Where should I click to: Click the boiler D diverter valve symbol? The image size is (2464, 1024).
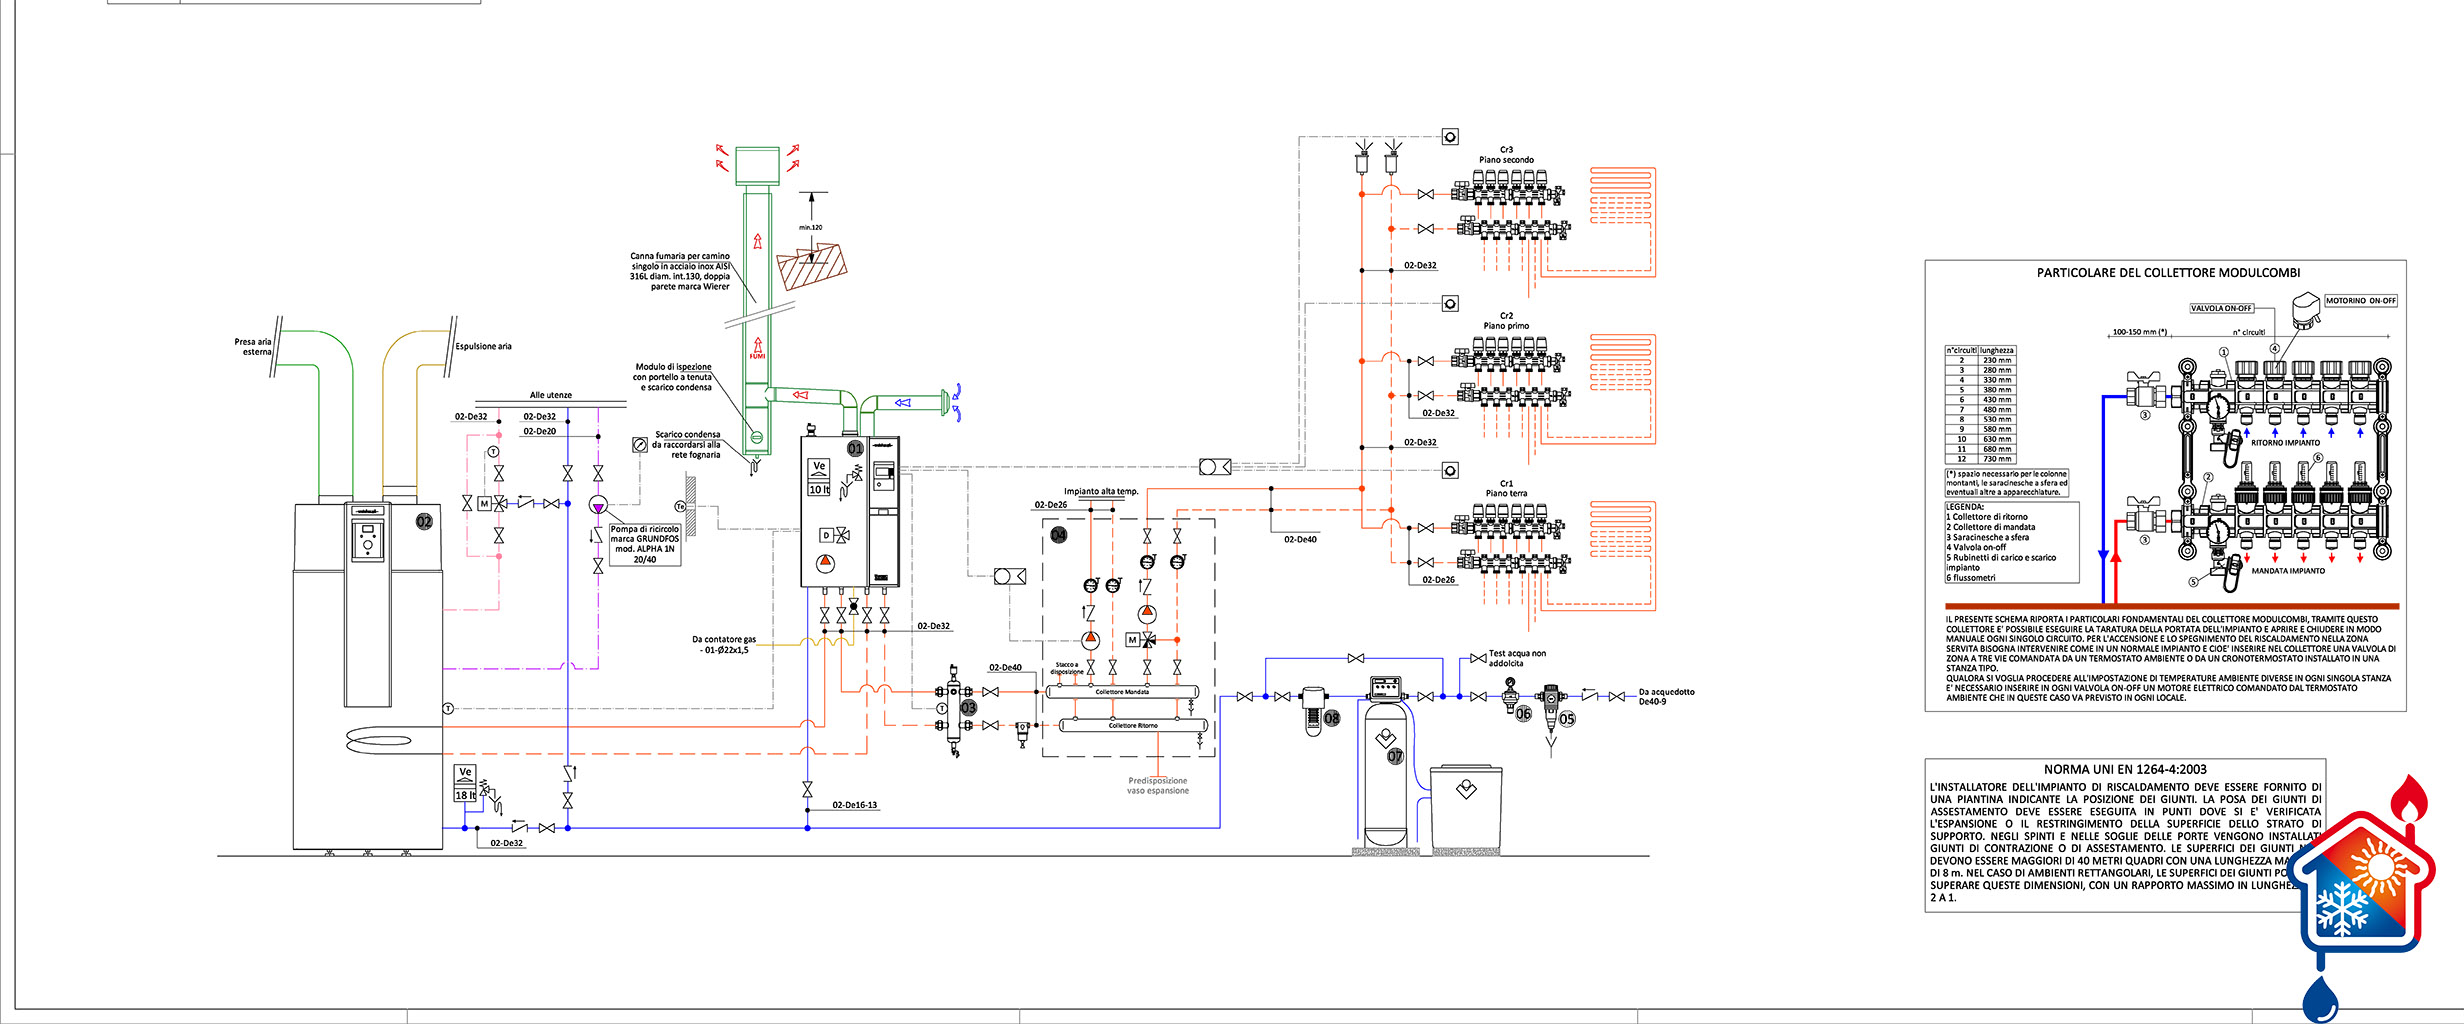835,535
